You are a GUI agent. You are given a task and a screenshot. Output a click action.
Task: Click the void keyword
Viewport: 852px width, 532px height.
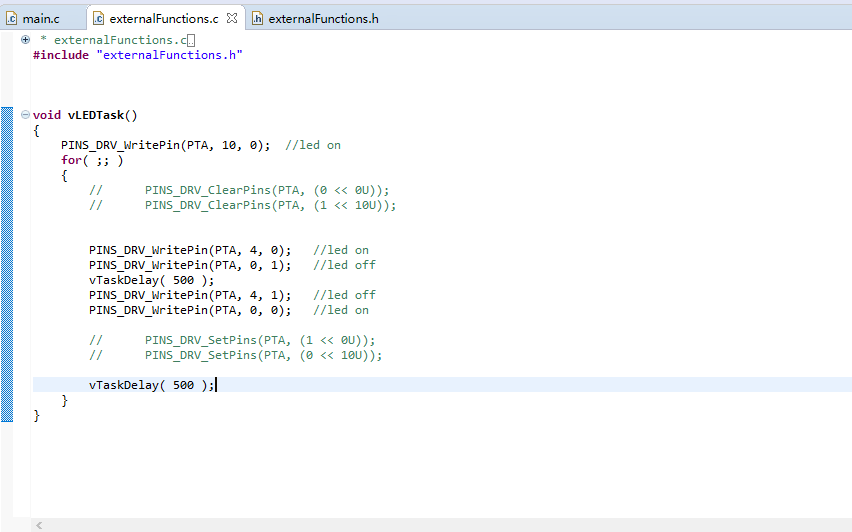[47, 115]
